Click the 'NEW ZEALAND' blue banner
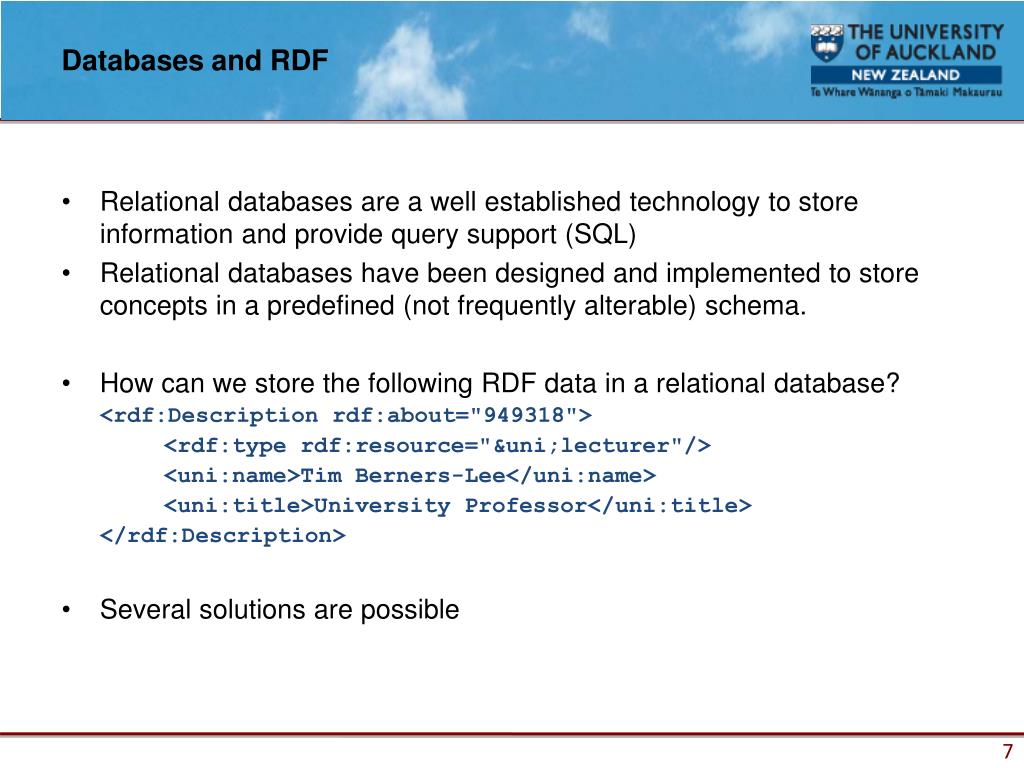Viewport: 1024px width, 768px height. (x=906, y=74)
